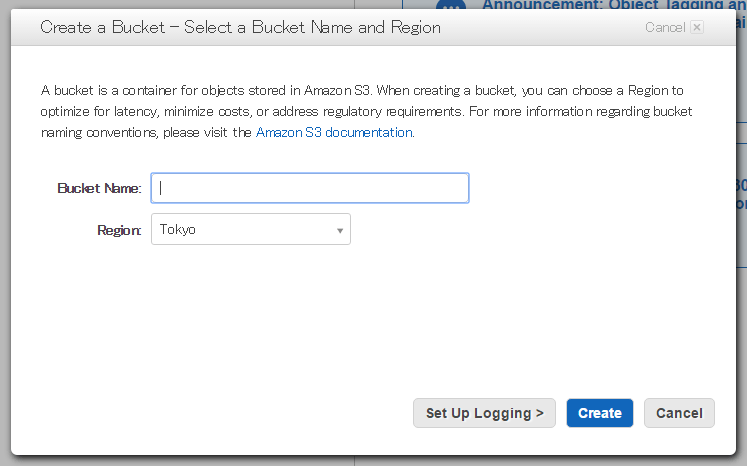
Task: Click the arrow in the Set Up Logging button
Action: (x=539, y=413)
